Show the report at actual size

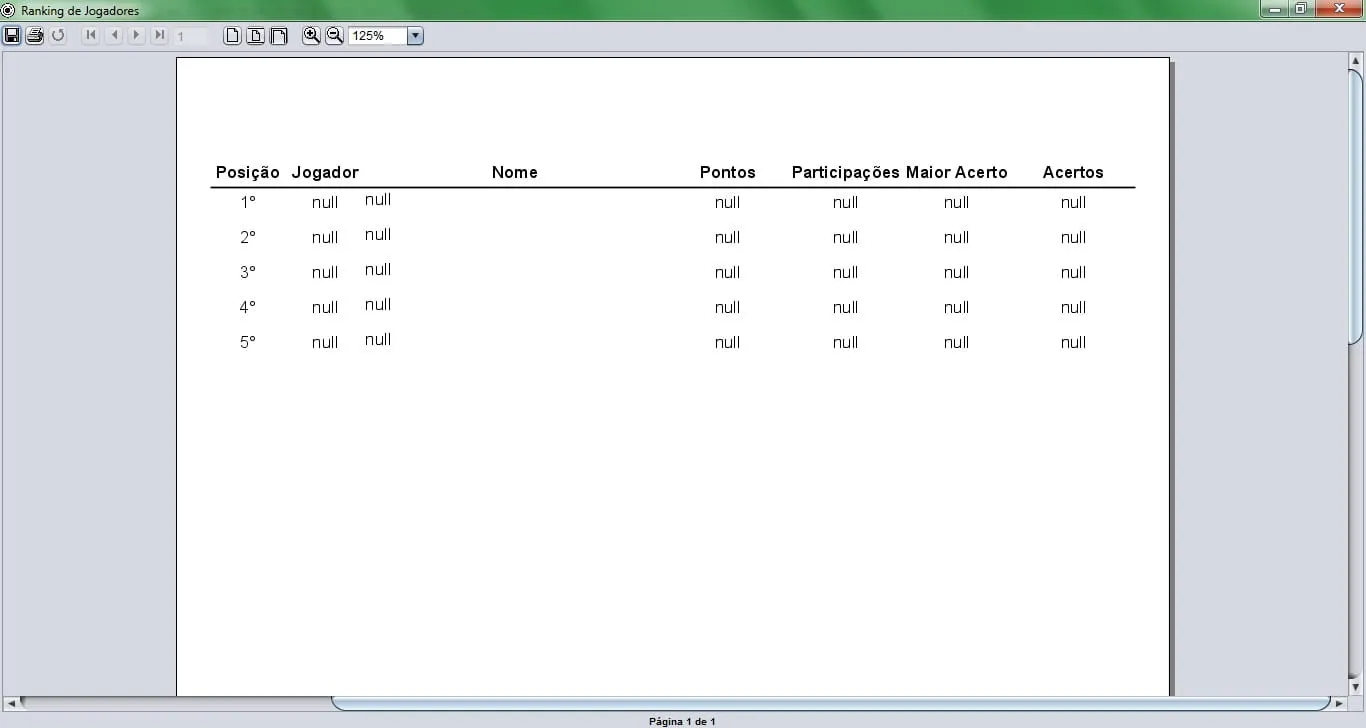(x=232, y=36)
